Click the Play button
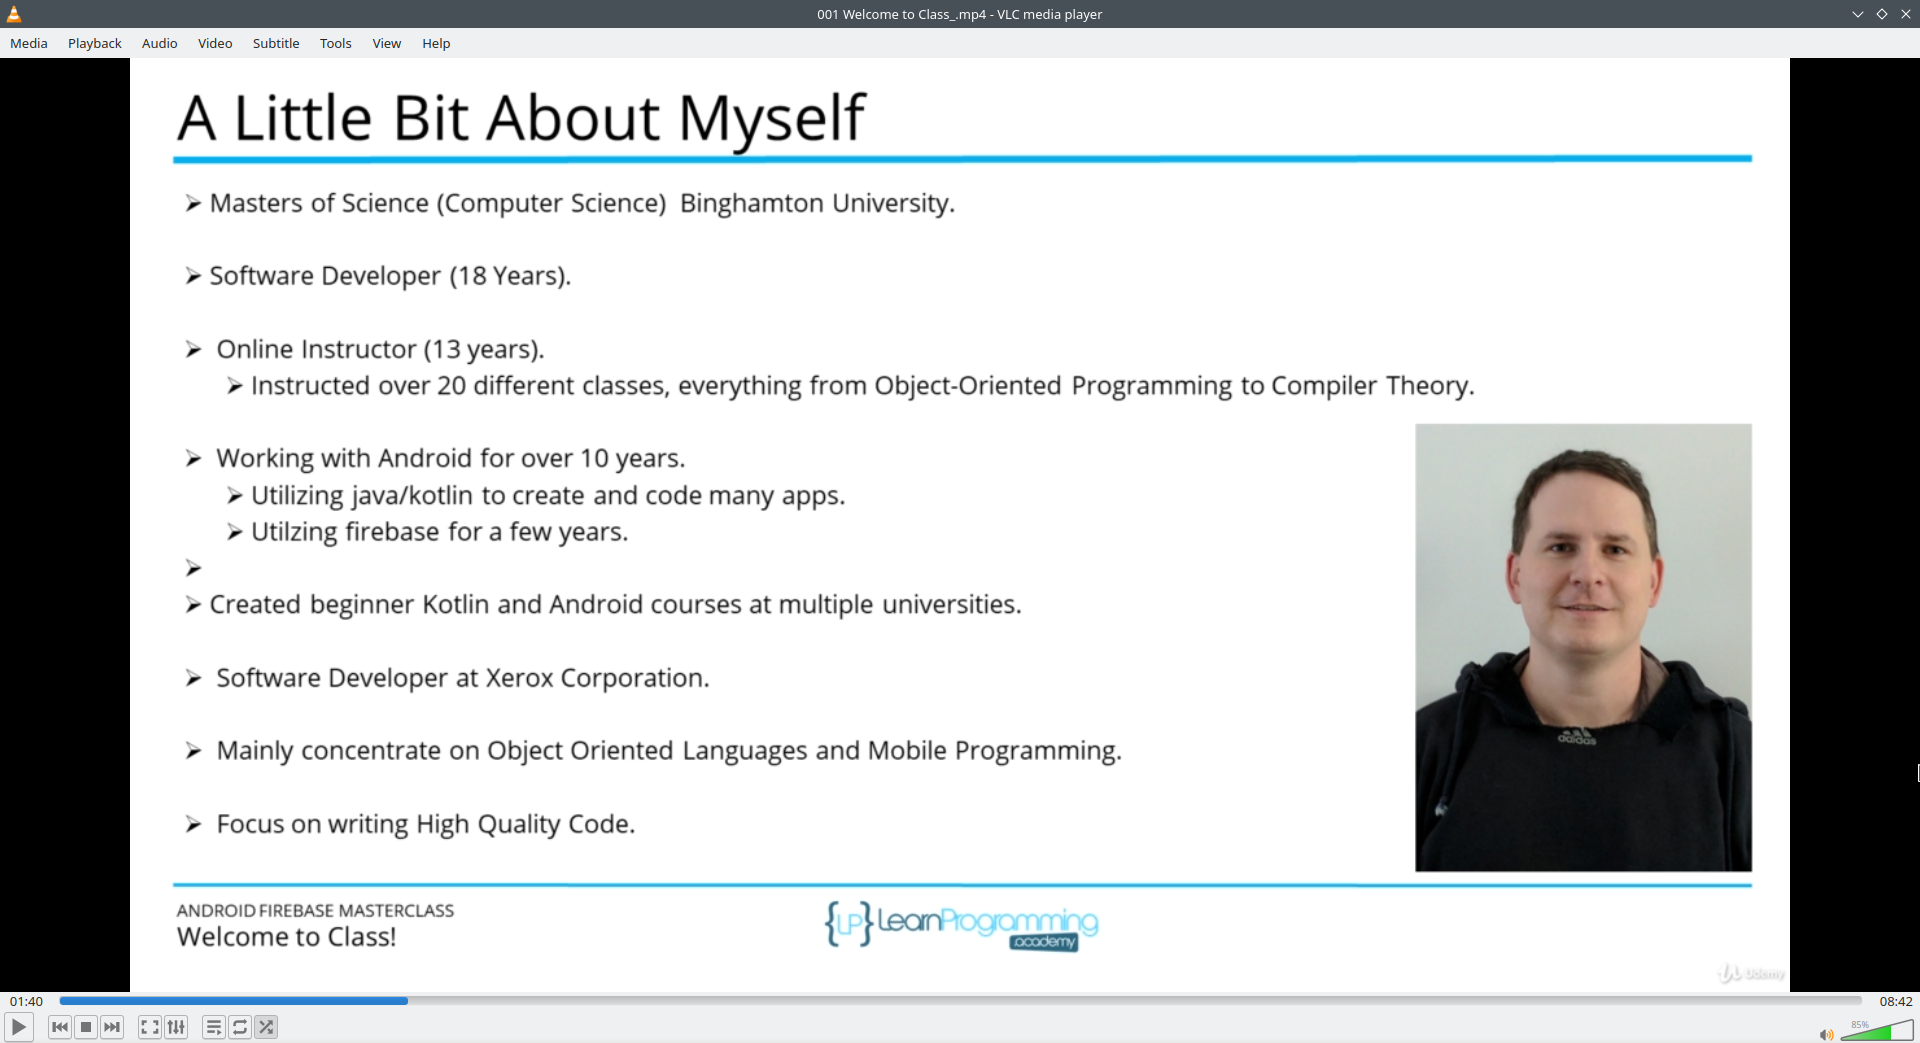The image size is (1920, 1043). coord(18,1027)
